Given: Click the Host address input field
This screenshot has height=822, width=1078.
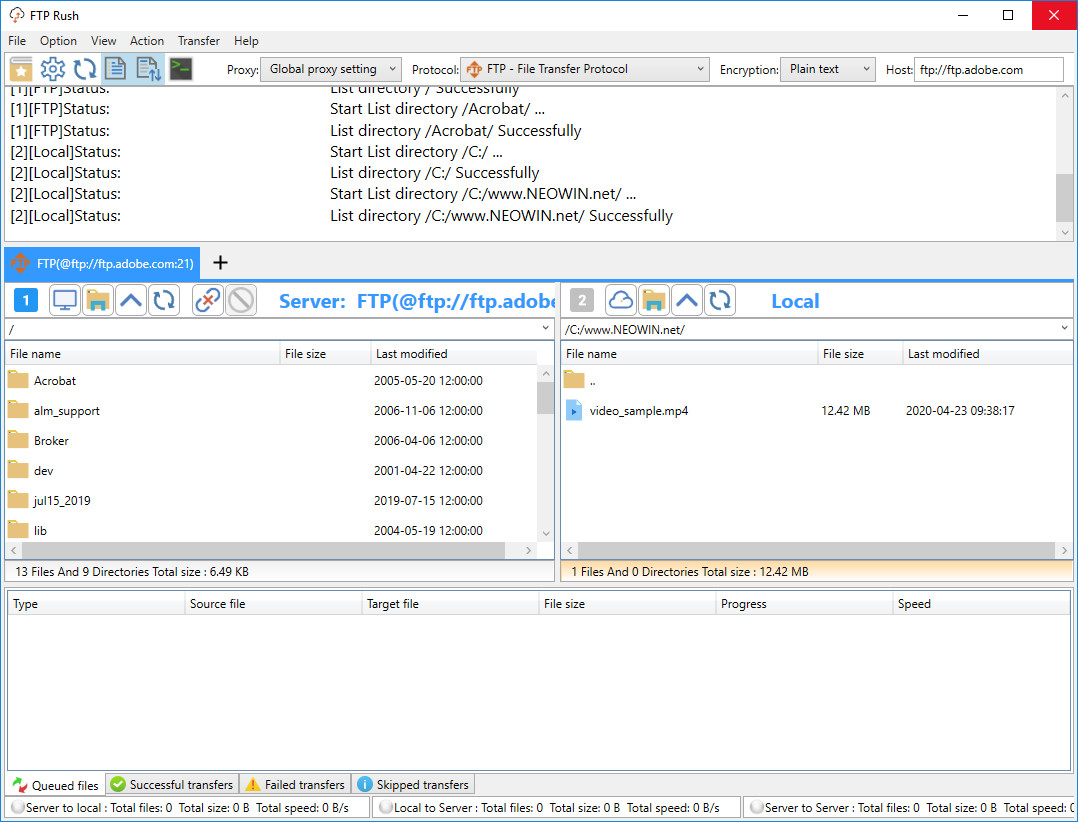Looking at the screenshot, I should 988,70.
